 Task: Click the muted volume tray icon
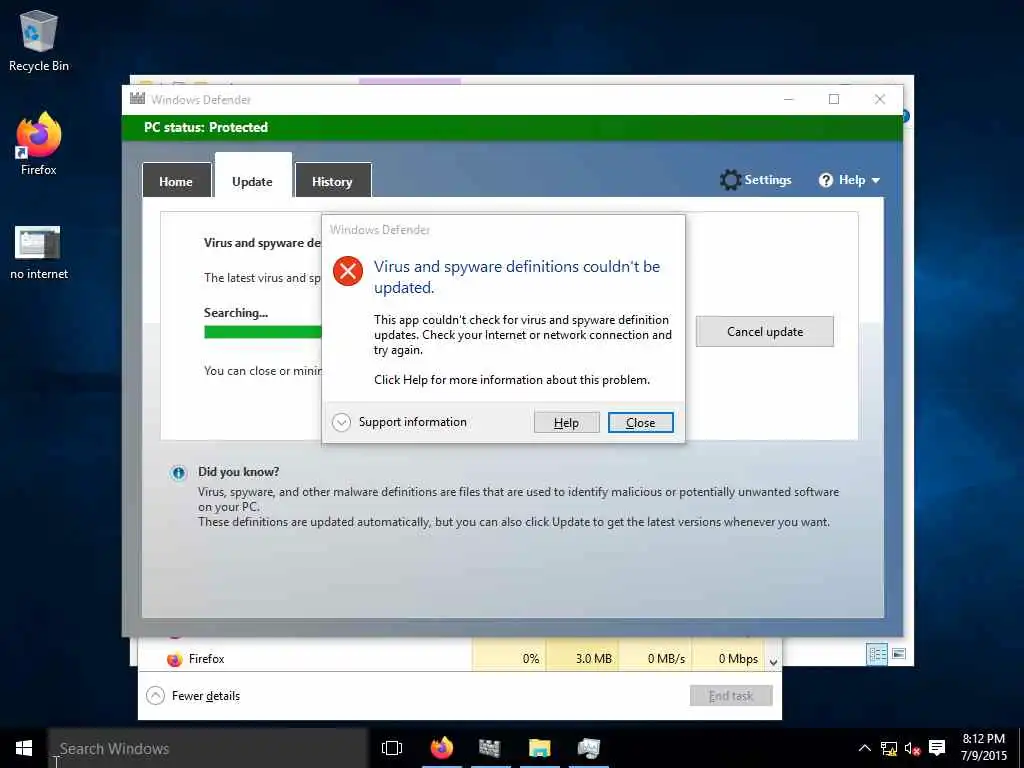[x=912, y=749]
